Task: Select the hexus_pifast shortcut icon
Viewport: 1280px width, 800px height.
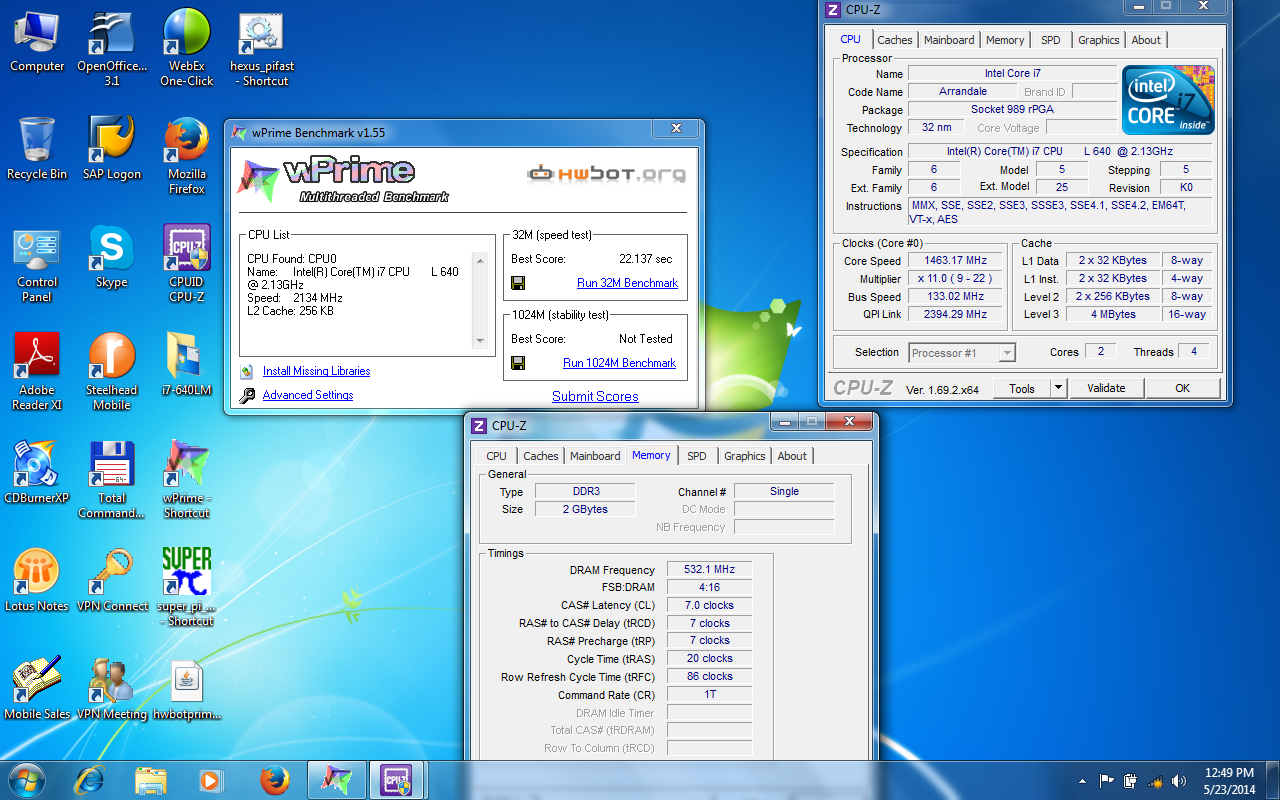Action: click(262, 48)
